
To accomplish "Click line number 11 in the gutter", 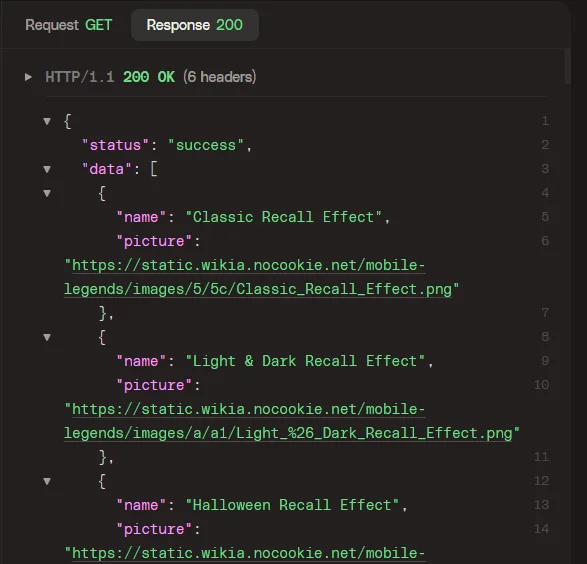I will click(541, 457).
